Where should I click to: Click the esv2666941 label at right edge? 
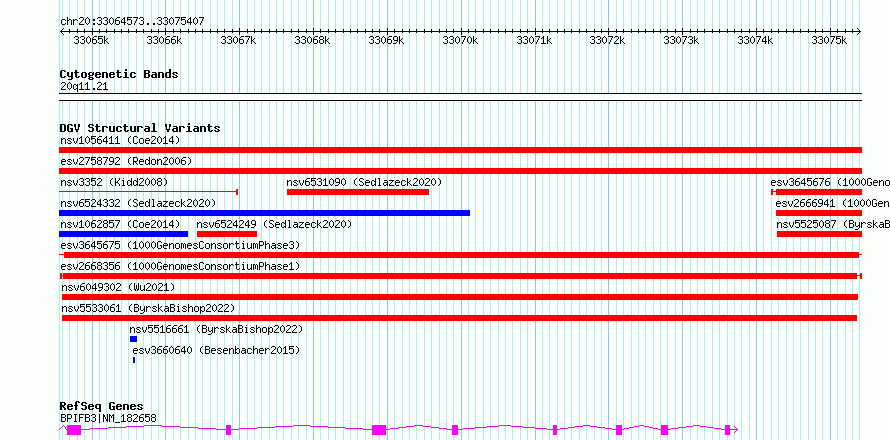tap(833, 203)
